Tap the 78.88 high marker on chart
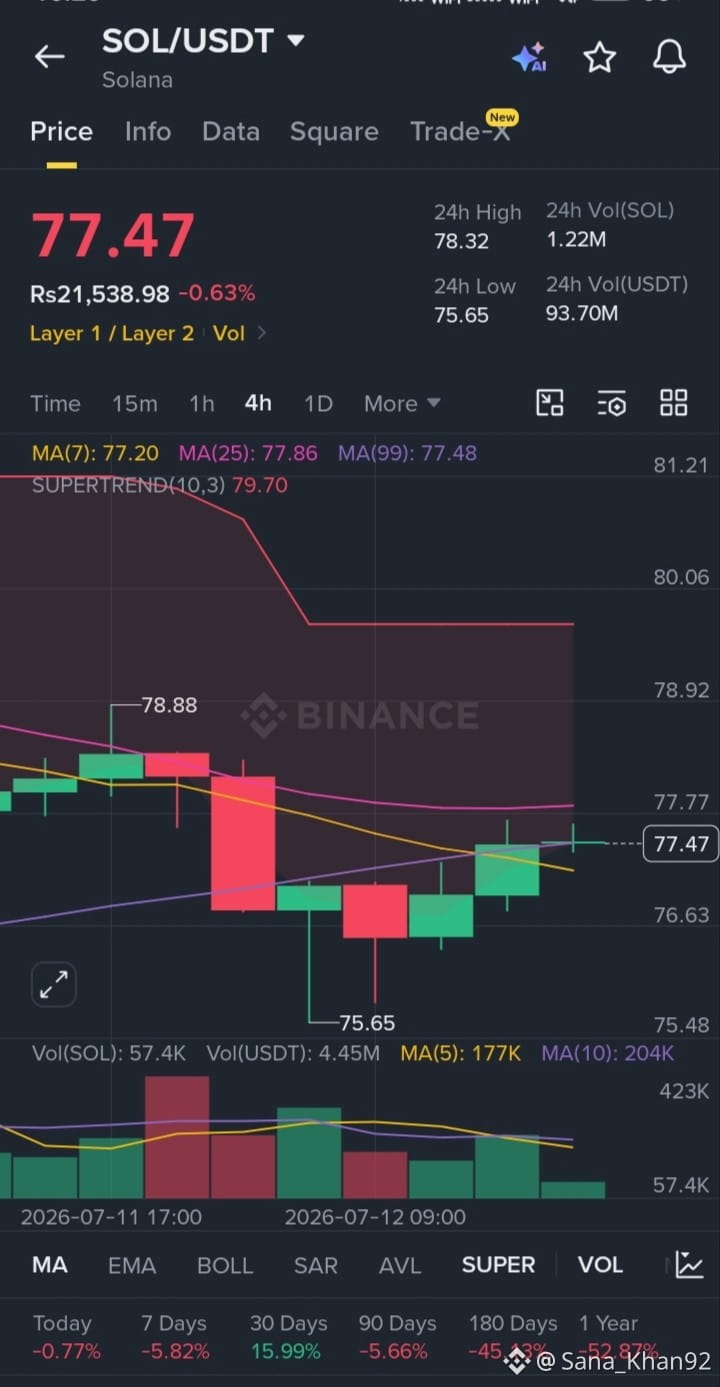720x1387 pixels. [x=169, y=705]
